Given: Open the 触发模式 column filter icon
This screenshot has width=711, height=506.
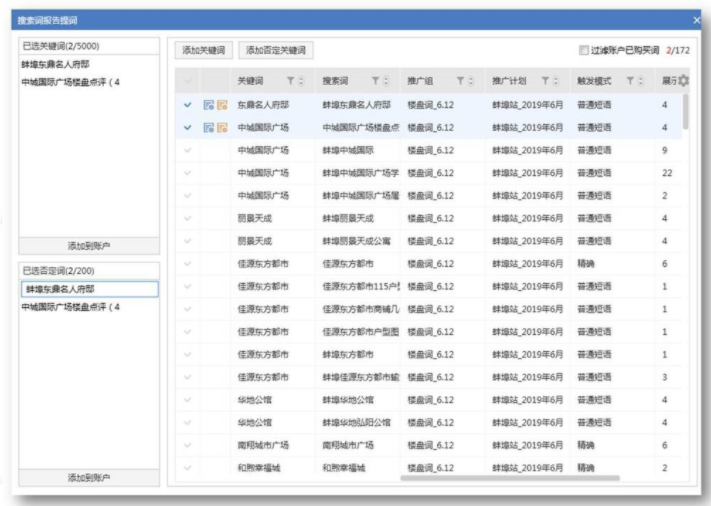Looking at the screenshot, I should click(x=630, y=81).
